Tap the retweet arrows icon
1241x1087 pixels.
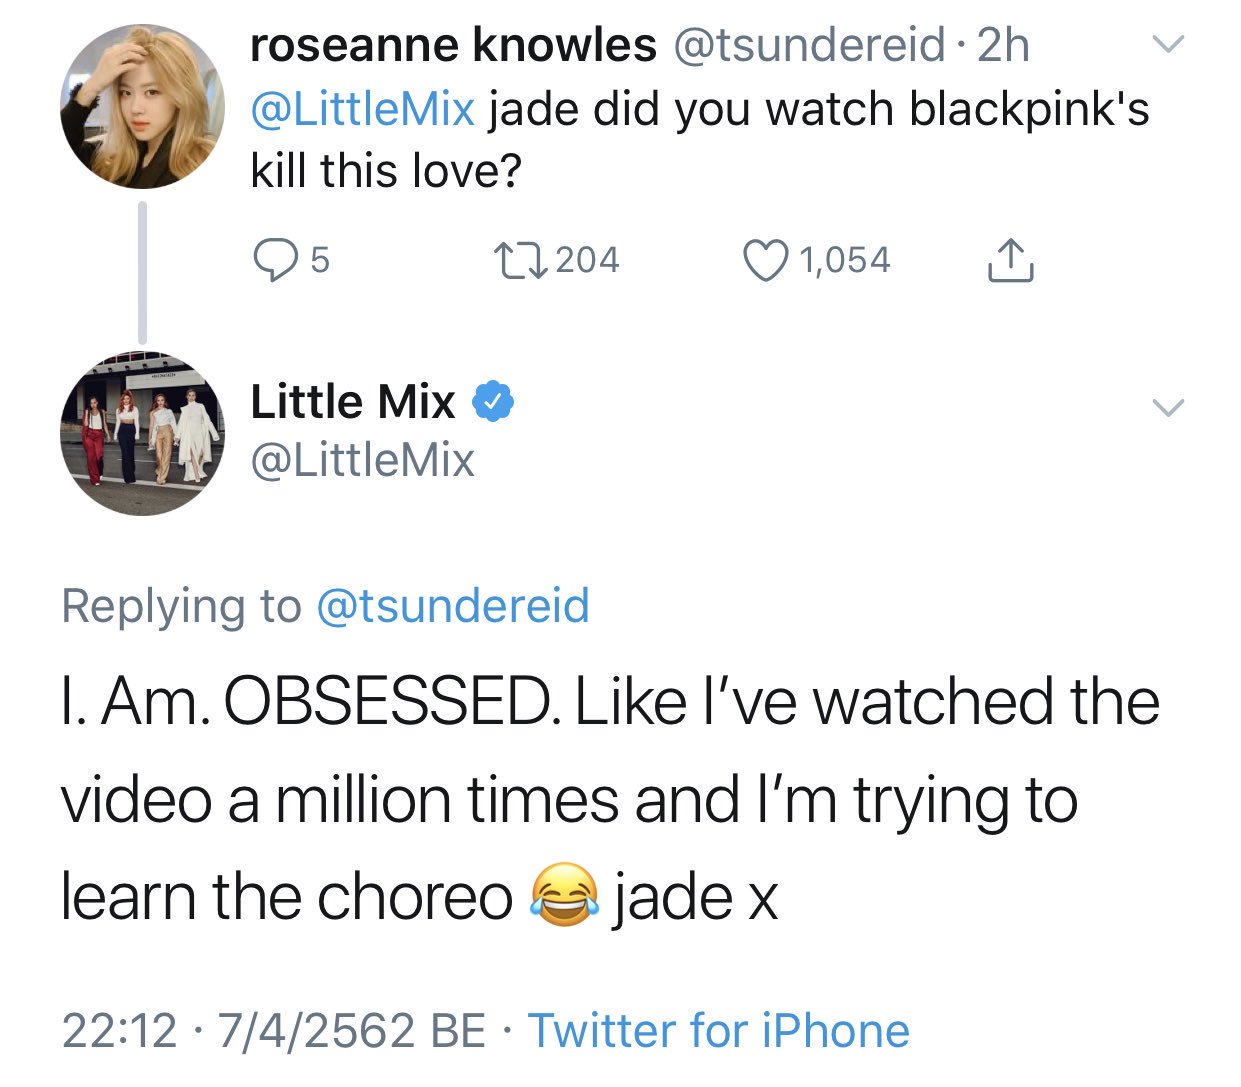click(x=520, y=260)
